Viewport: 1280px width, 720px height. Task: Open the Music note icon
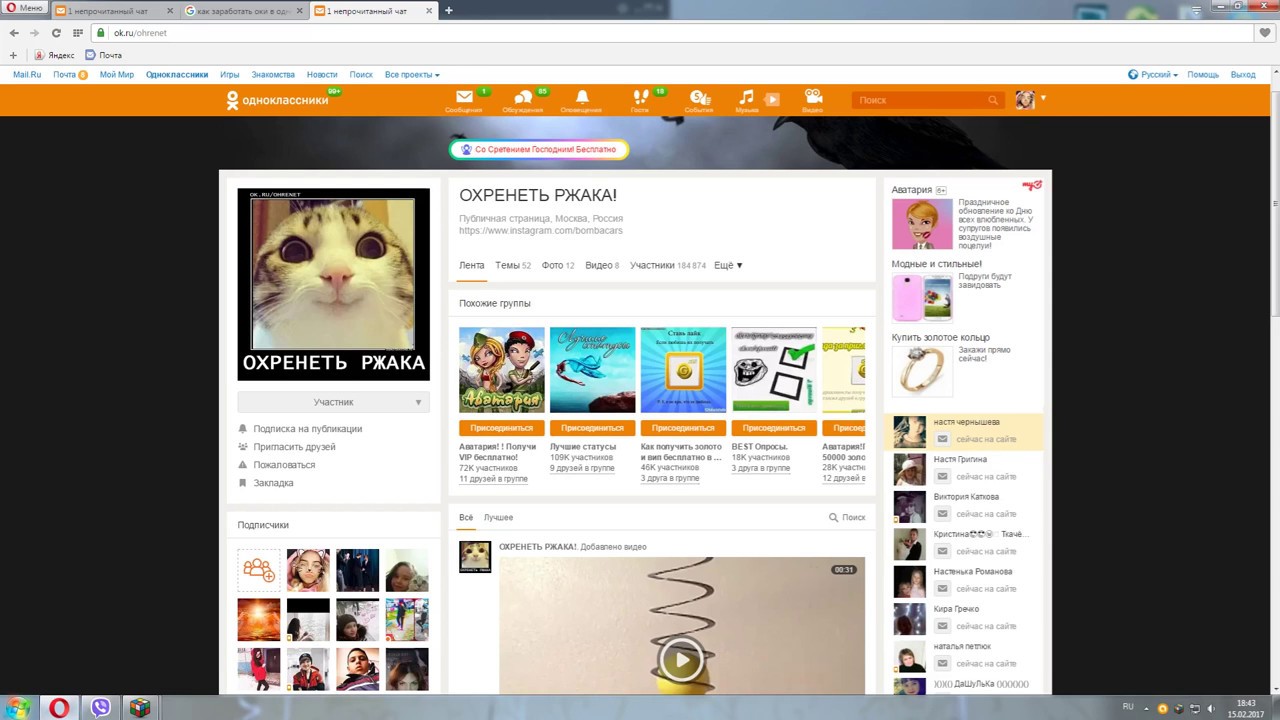(x=746, y=98)
